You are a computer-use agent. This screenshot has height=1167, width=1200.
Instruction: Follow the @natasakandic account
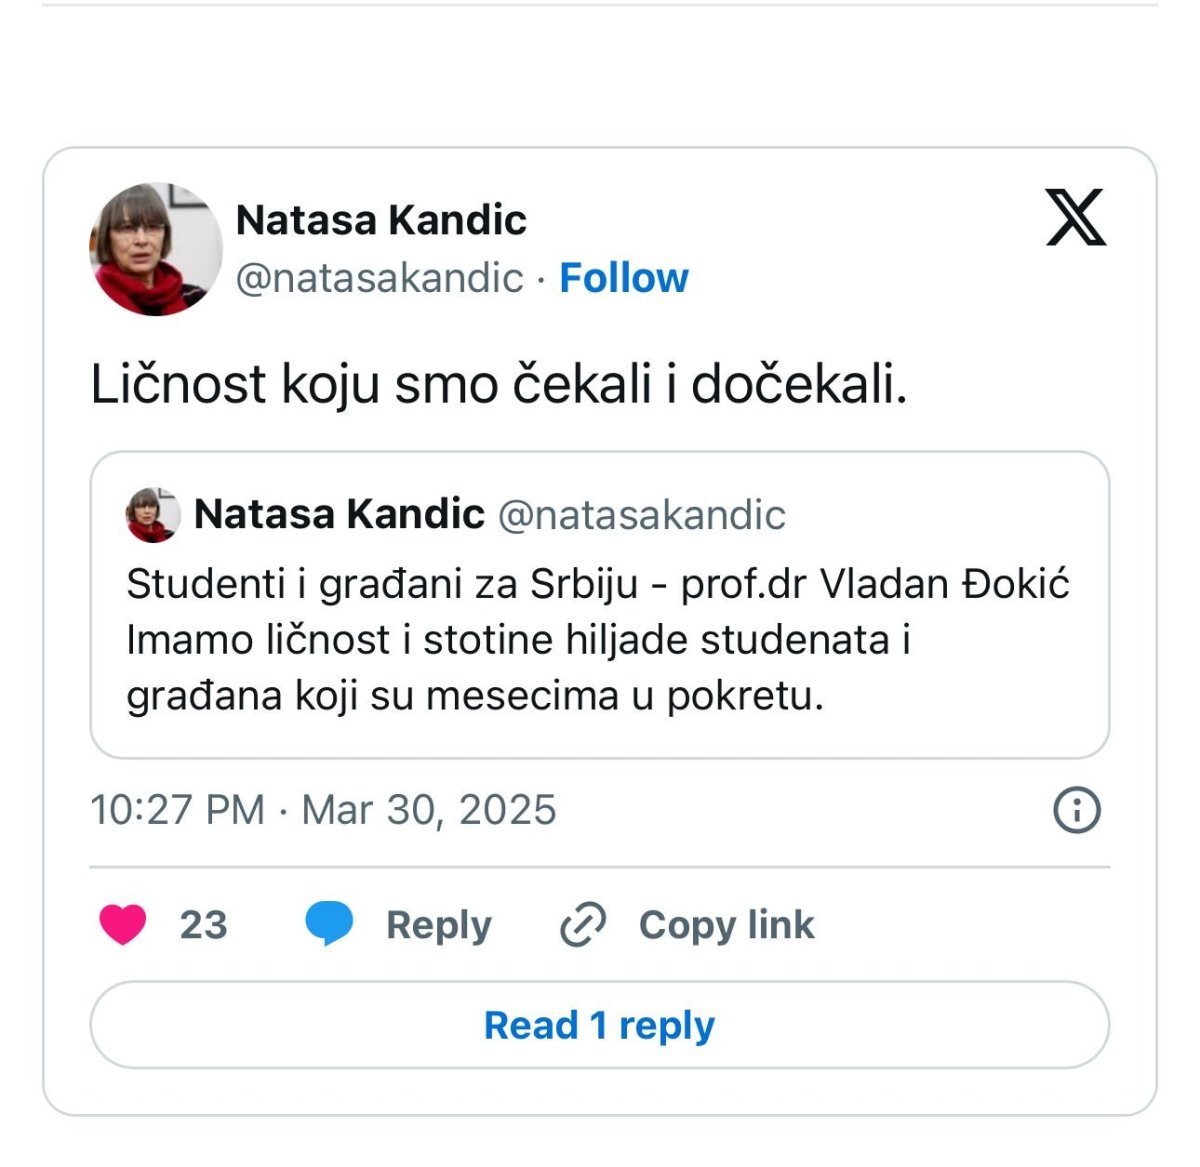[624, 278]
